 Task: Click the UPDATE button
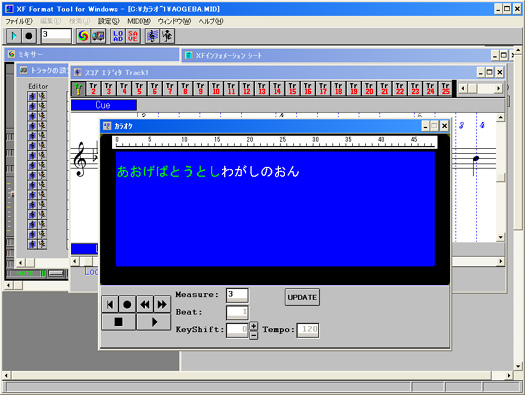tap(302, 297)
